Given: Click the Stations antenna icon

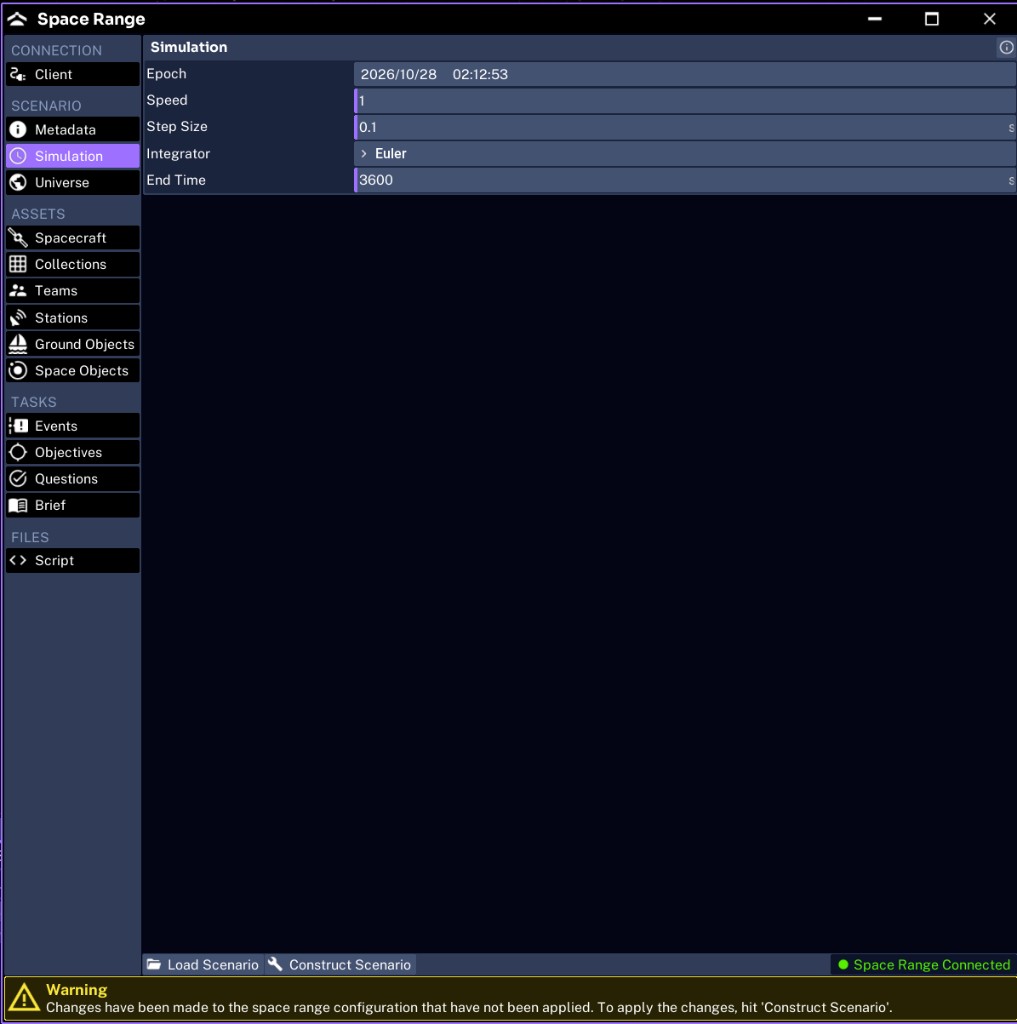Looking at the screenshot, I should pos(18,317).
